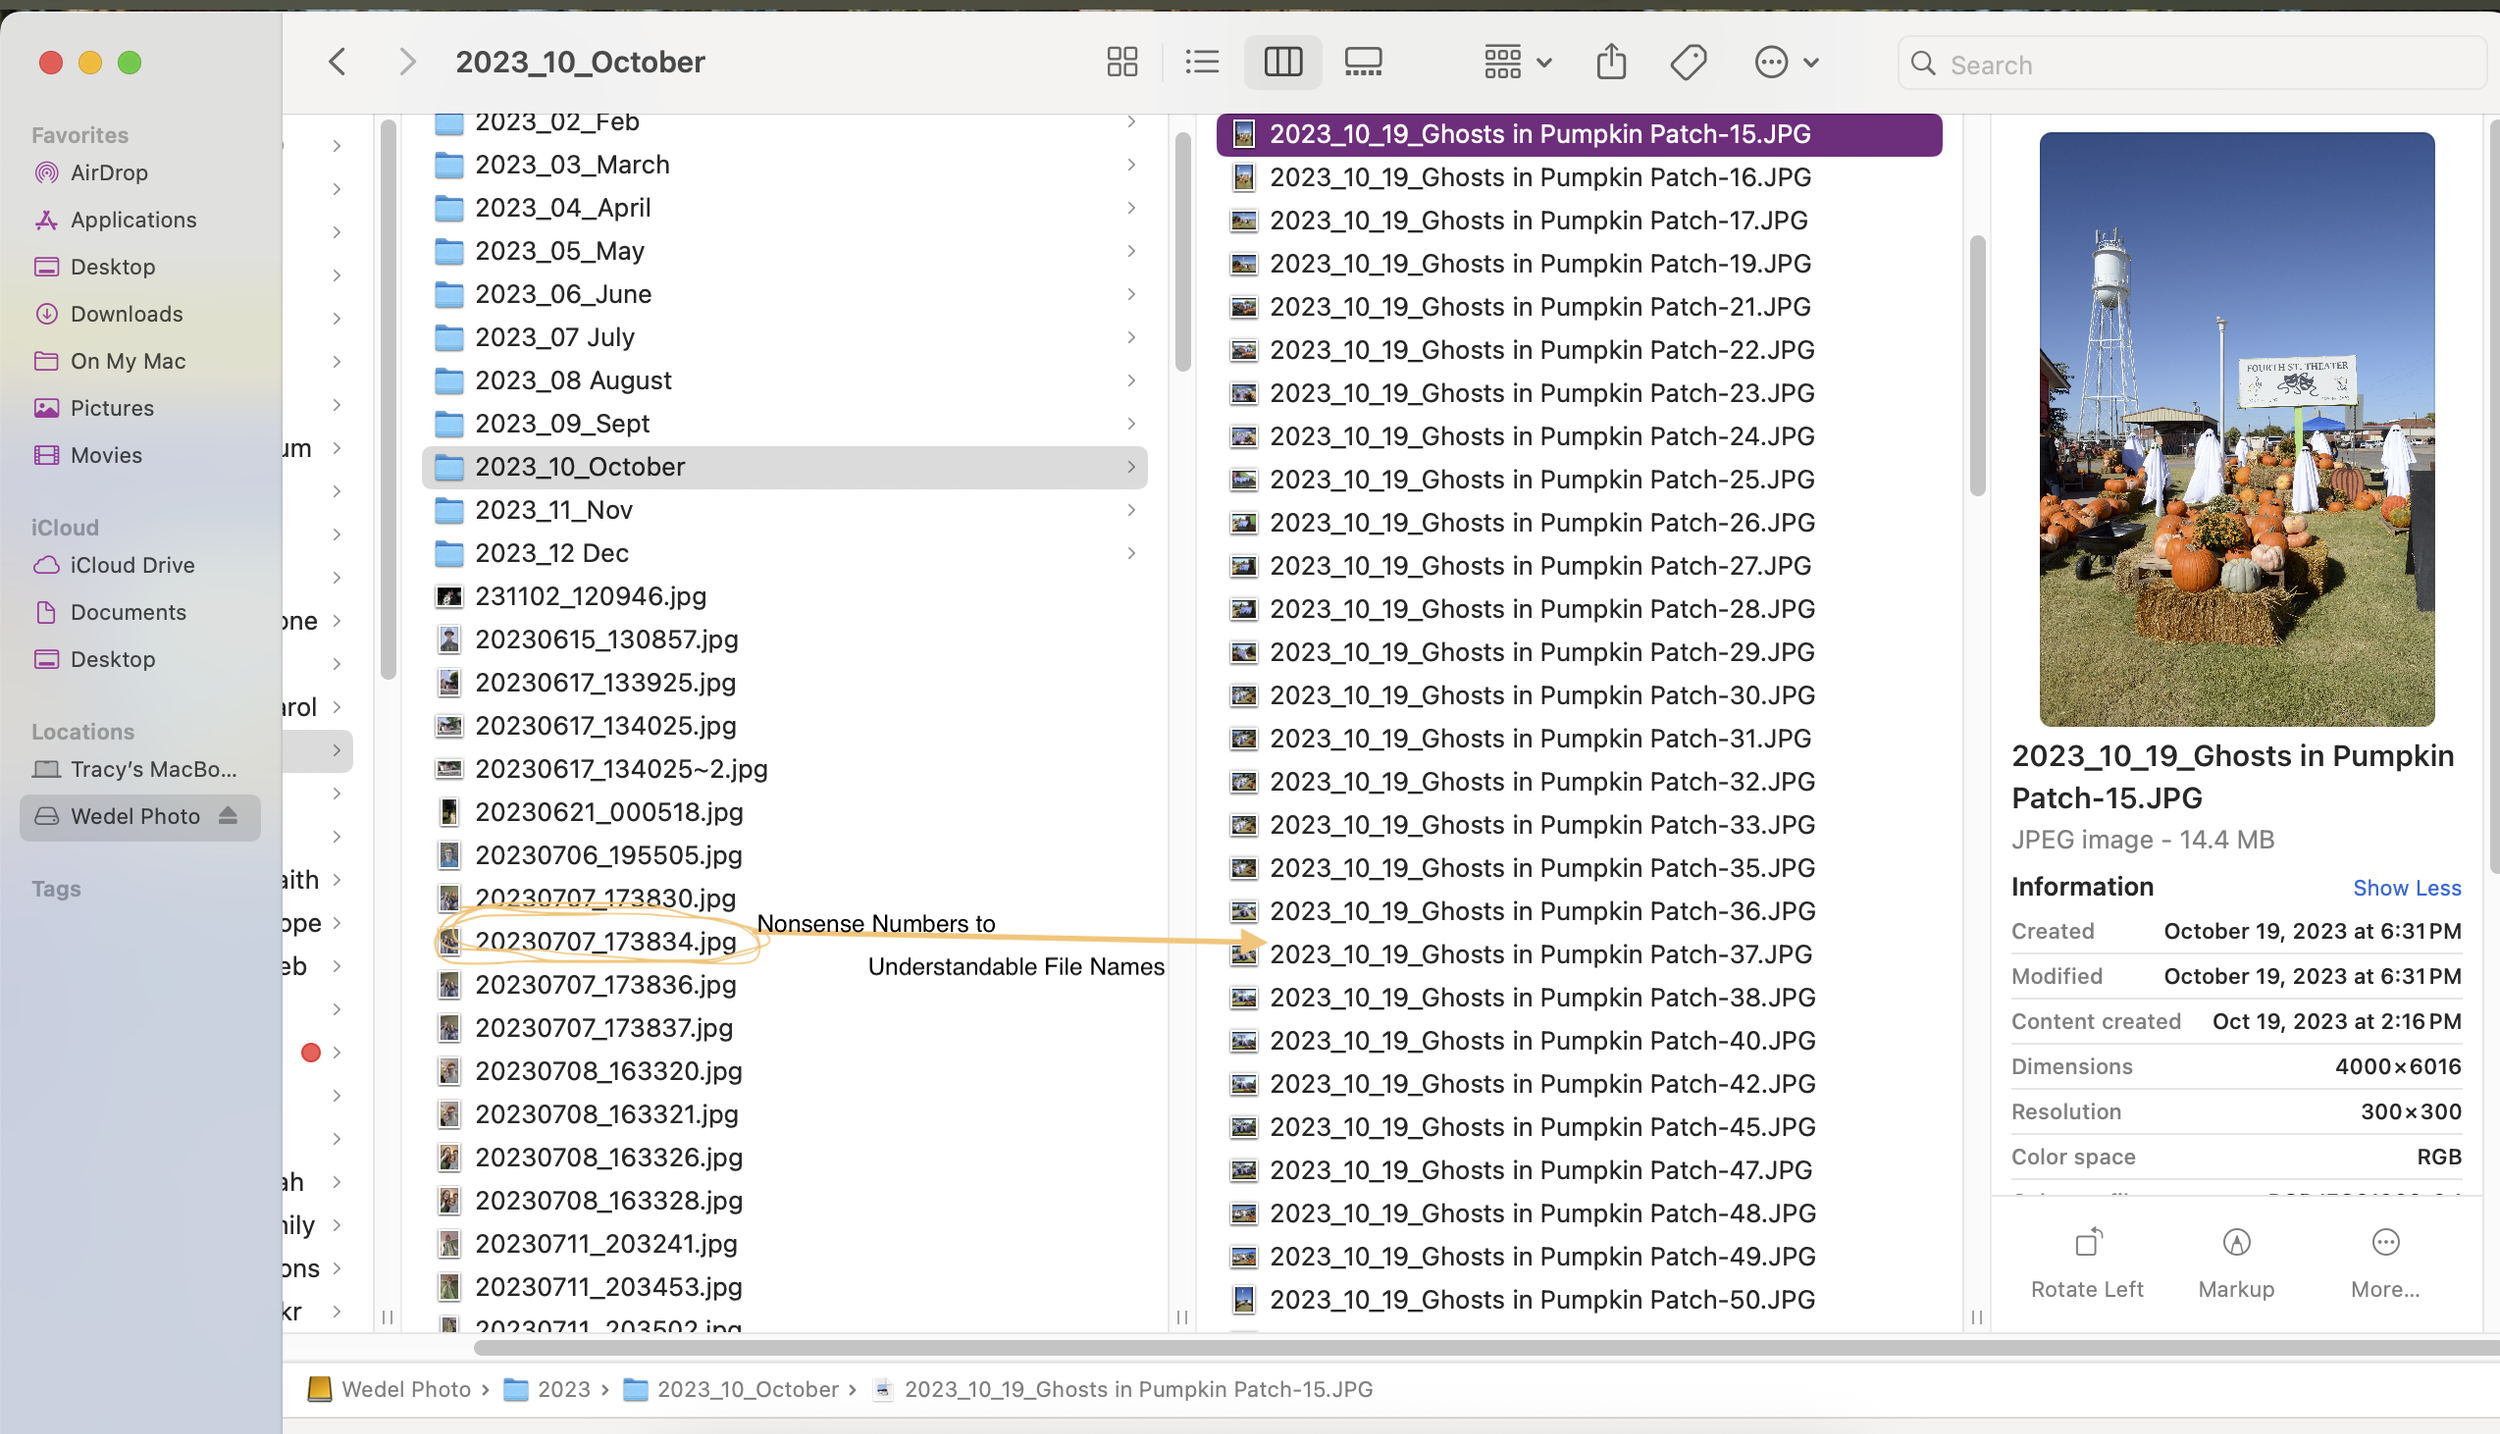Click the Show Less link

tap(2406, 888)
